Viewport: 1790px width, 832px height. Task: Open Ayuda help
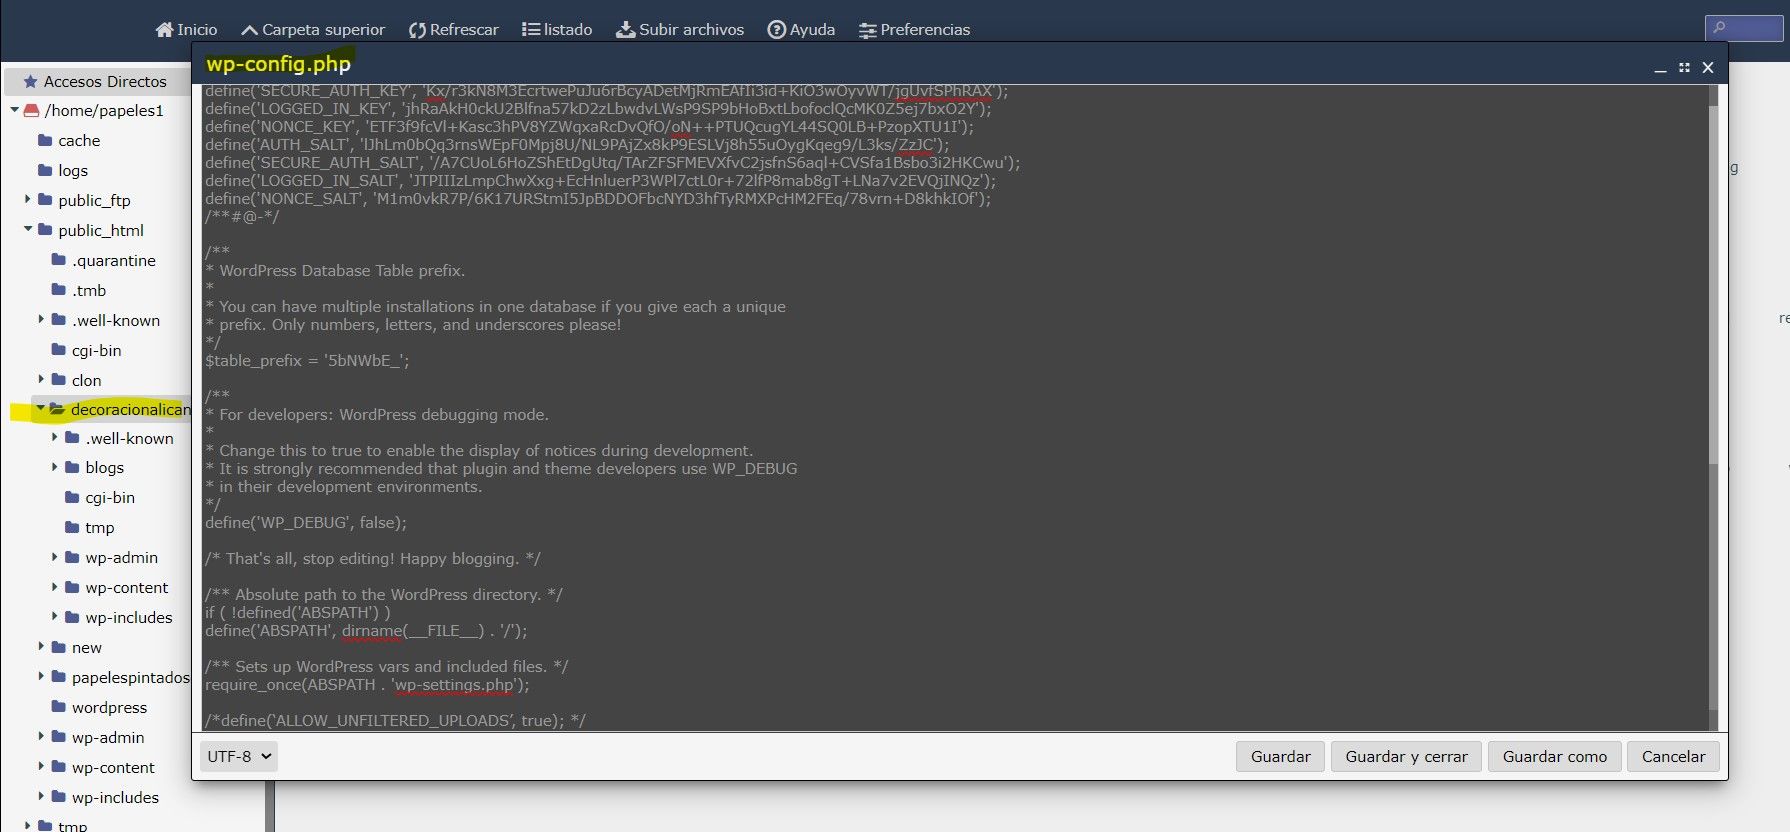(x=801, y=29)
